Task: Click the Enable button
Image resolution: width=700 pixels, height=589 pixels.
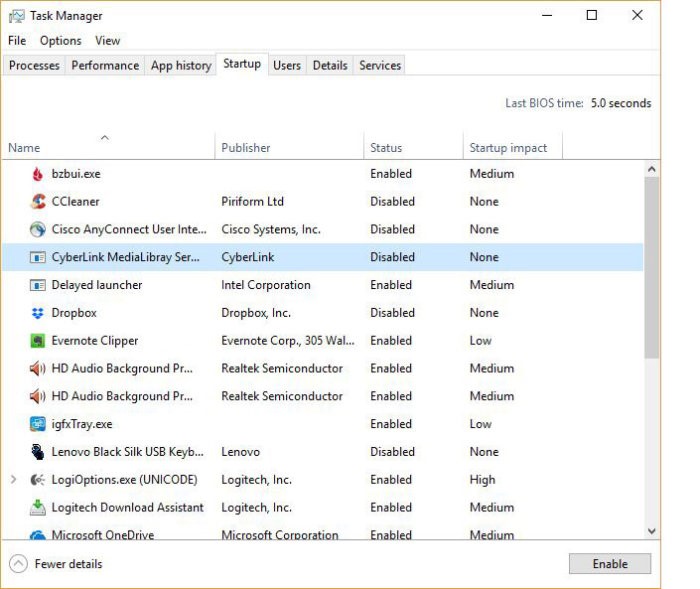Action: pyautogui.click(x=610, y=564)
